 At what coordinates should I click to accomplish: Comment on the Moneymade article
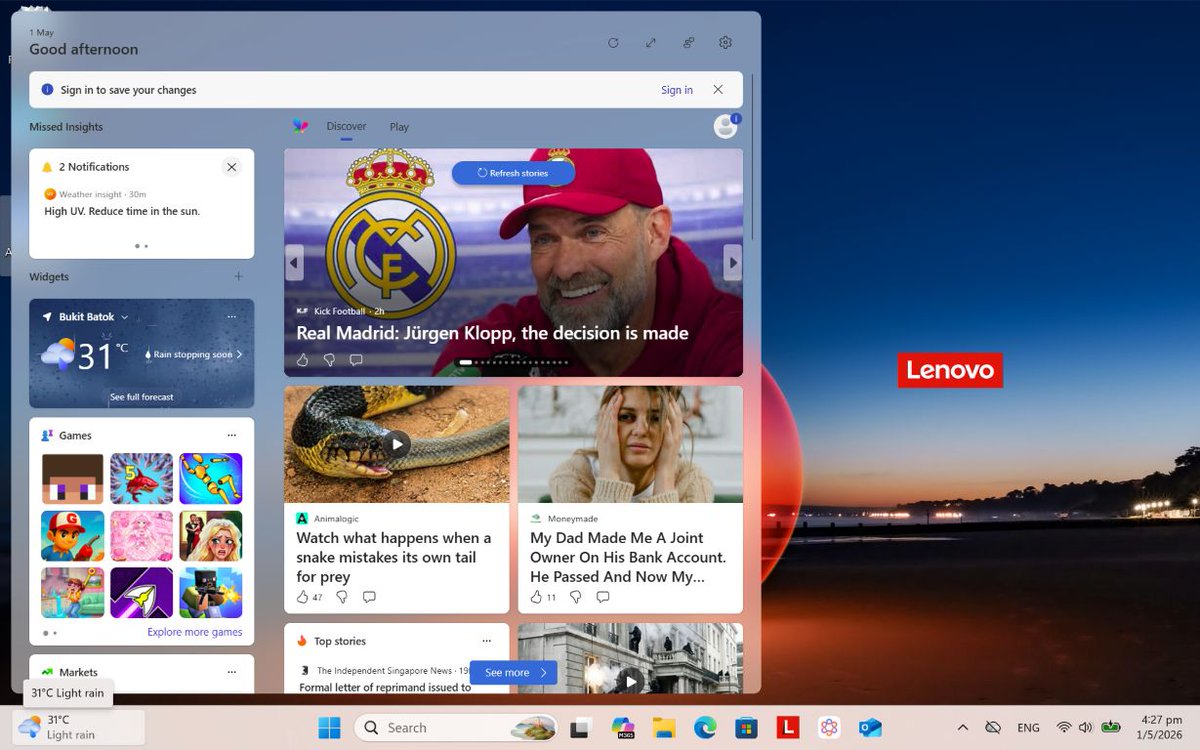click(603, 597)
